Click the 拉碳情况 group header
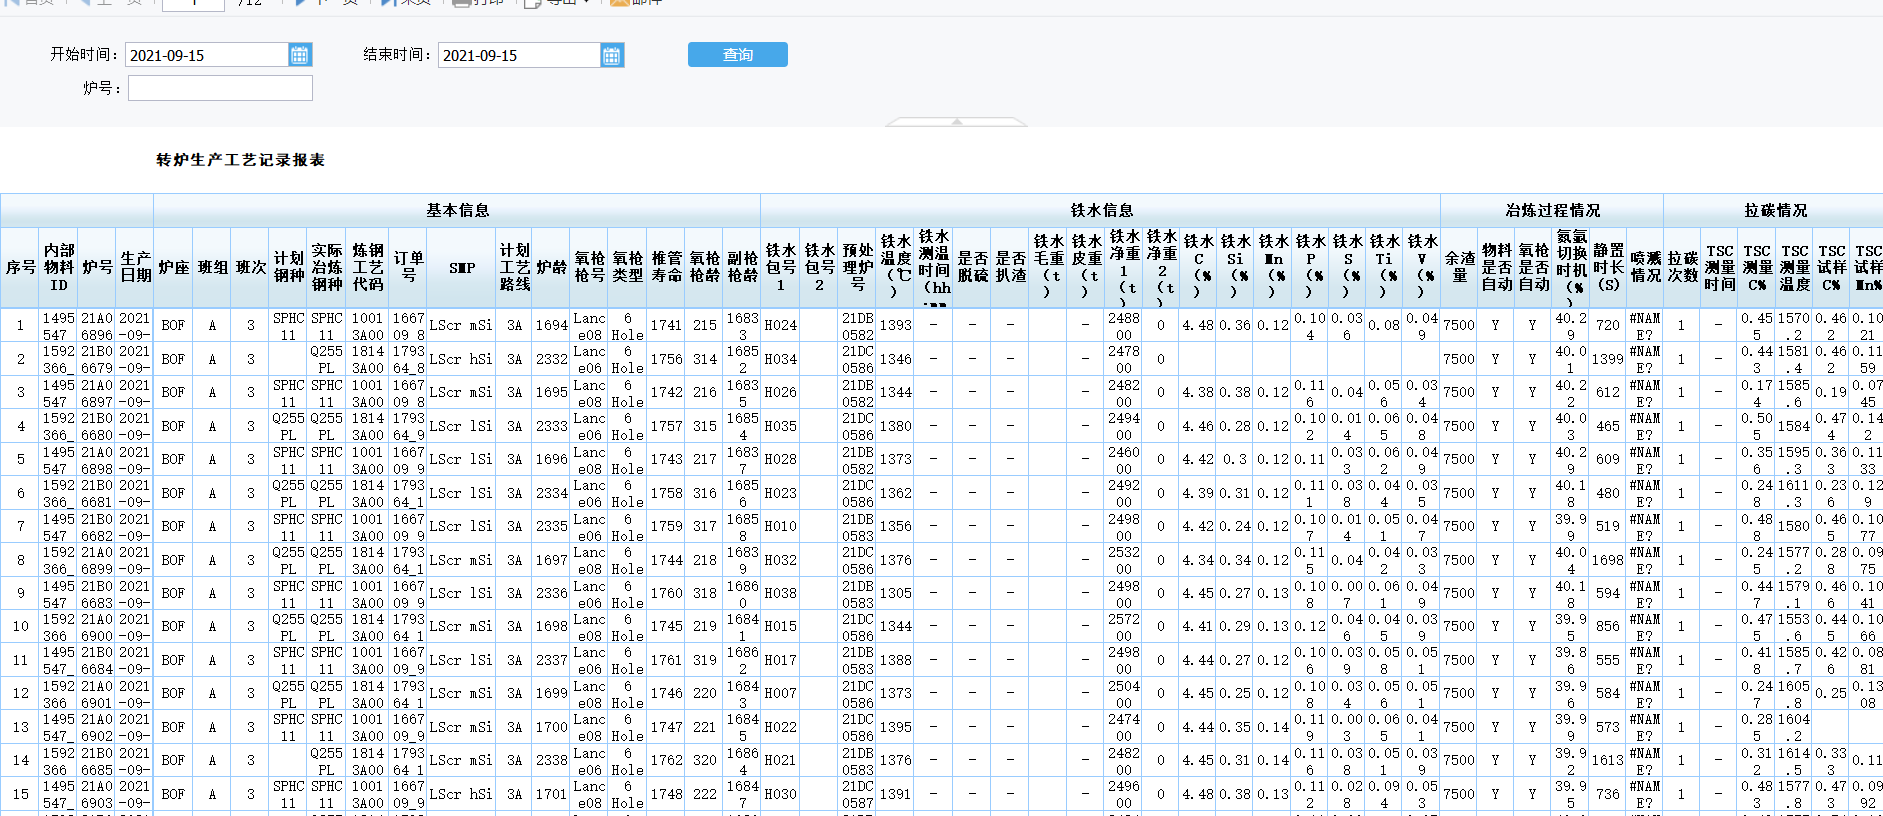 (1775, 210)
